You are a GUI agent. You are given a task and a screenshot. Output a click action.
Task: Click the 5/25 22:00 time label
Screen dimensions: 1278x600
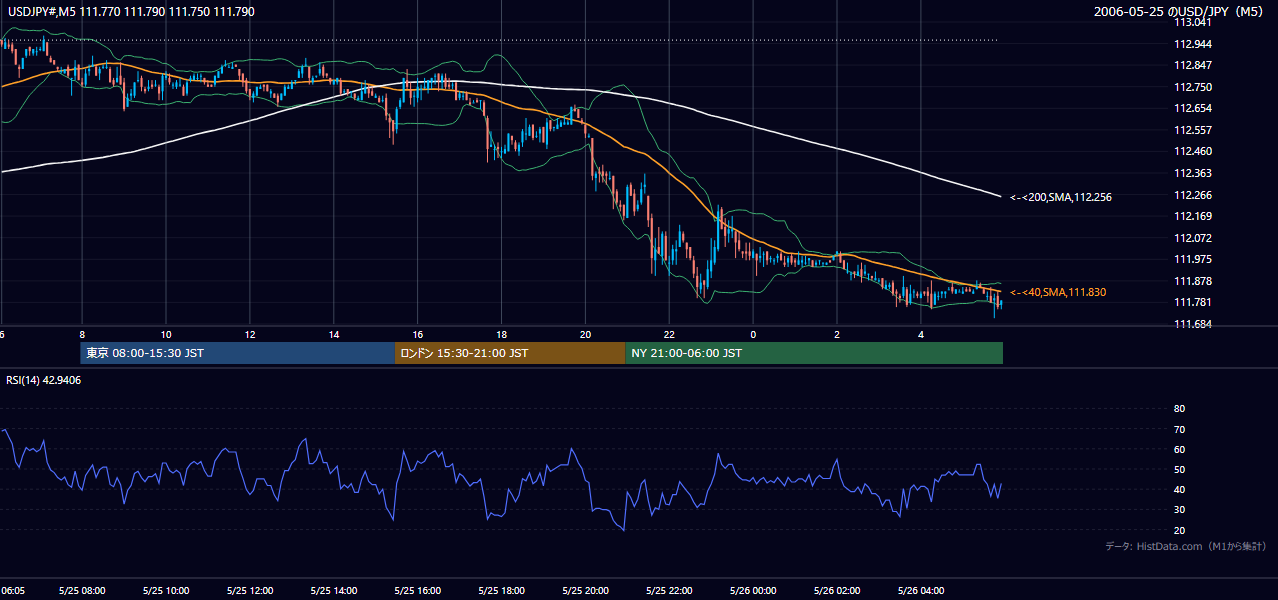[x=670, y=590]
